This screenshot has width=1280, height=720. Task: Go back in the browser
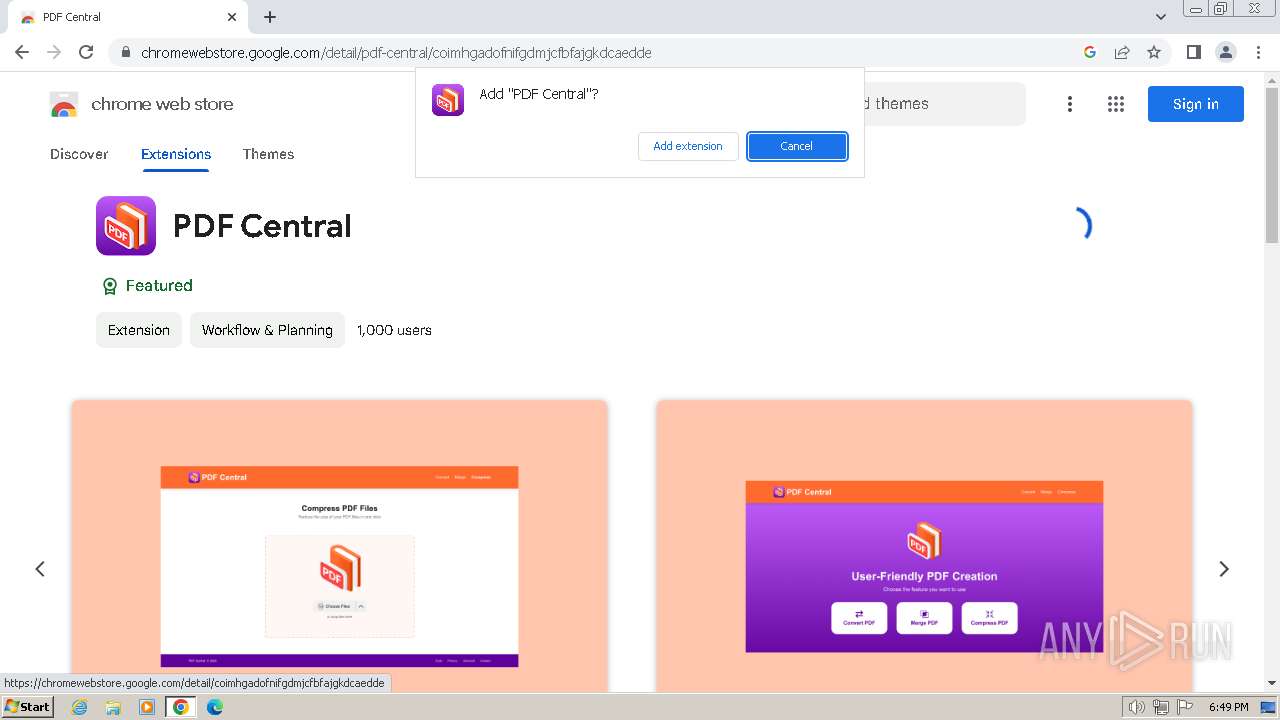coord(22,52)
